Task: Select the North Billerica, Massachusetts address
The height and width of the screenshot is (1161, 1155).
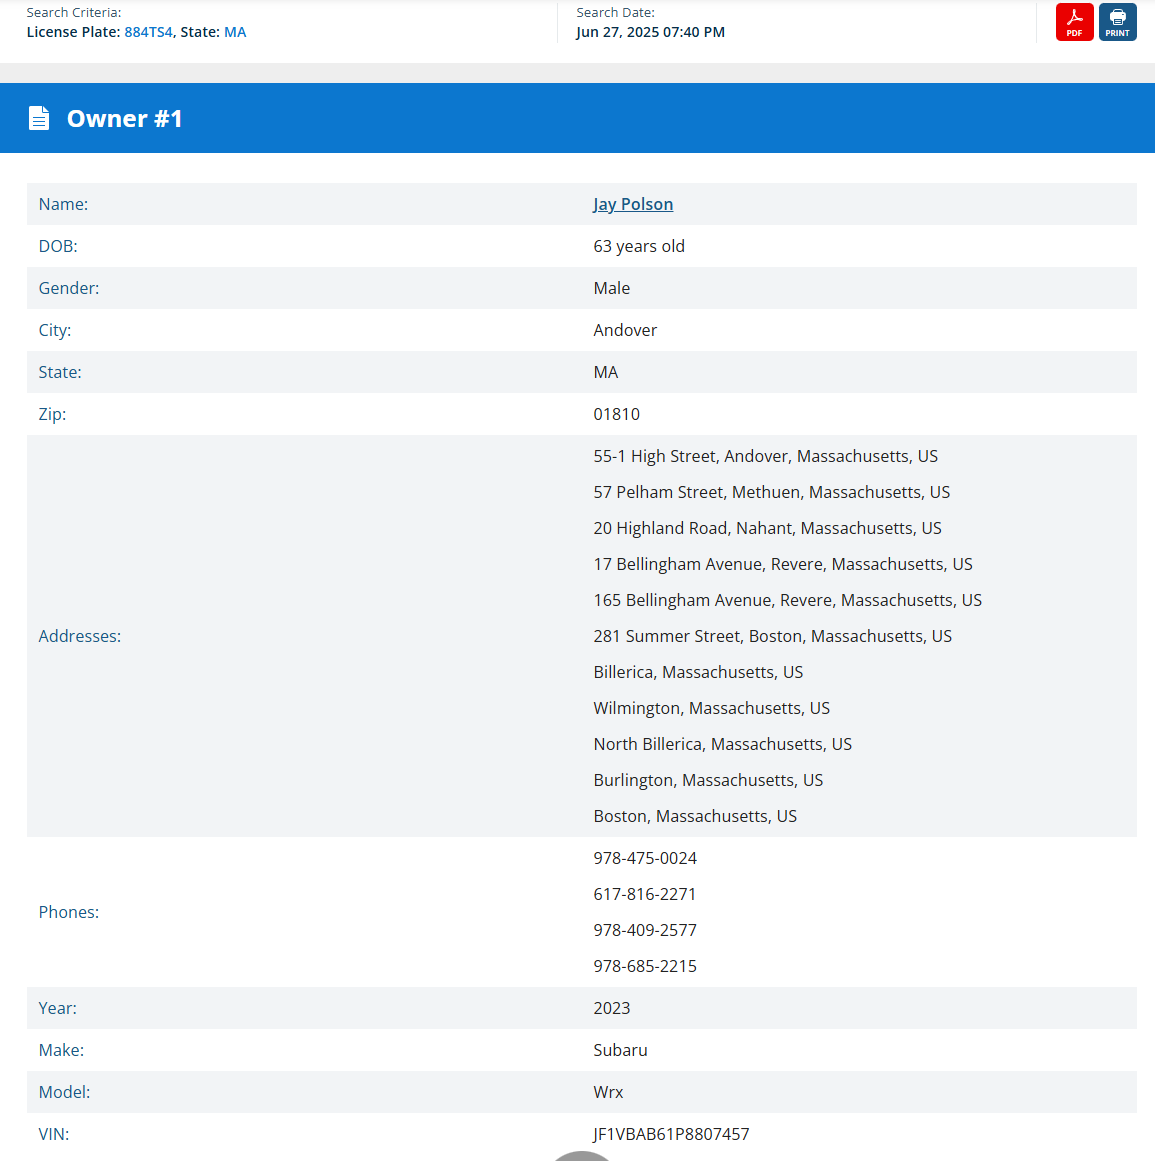Action: point(723,744)
